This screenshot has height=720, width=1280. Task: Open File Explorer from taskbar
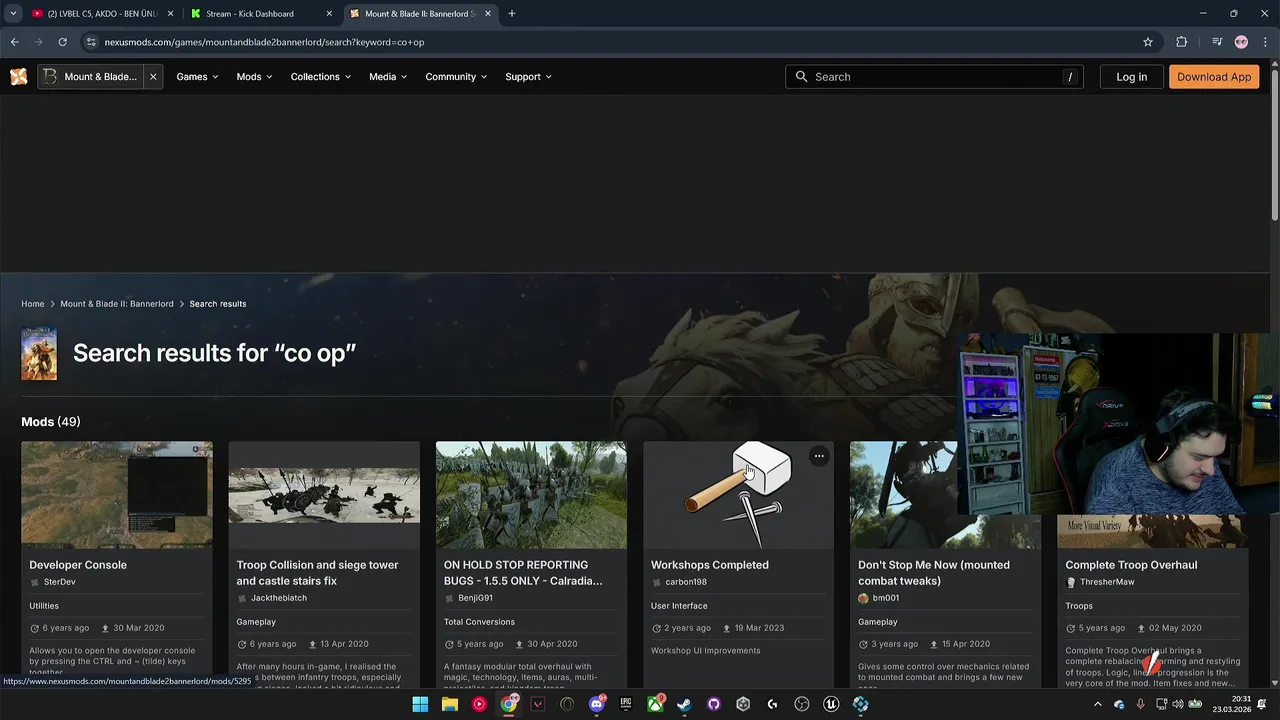450,704
